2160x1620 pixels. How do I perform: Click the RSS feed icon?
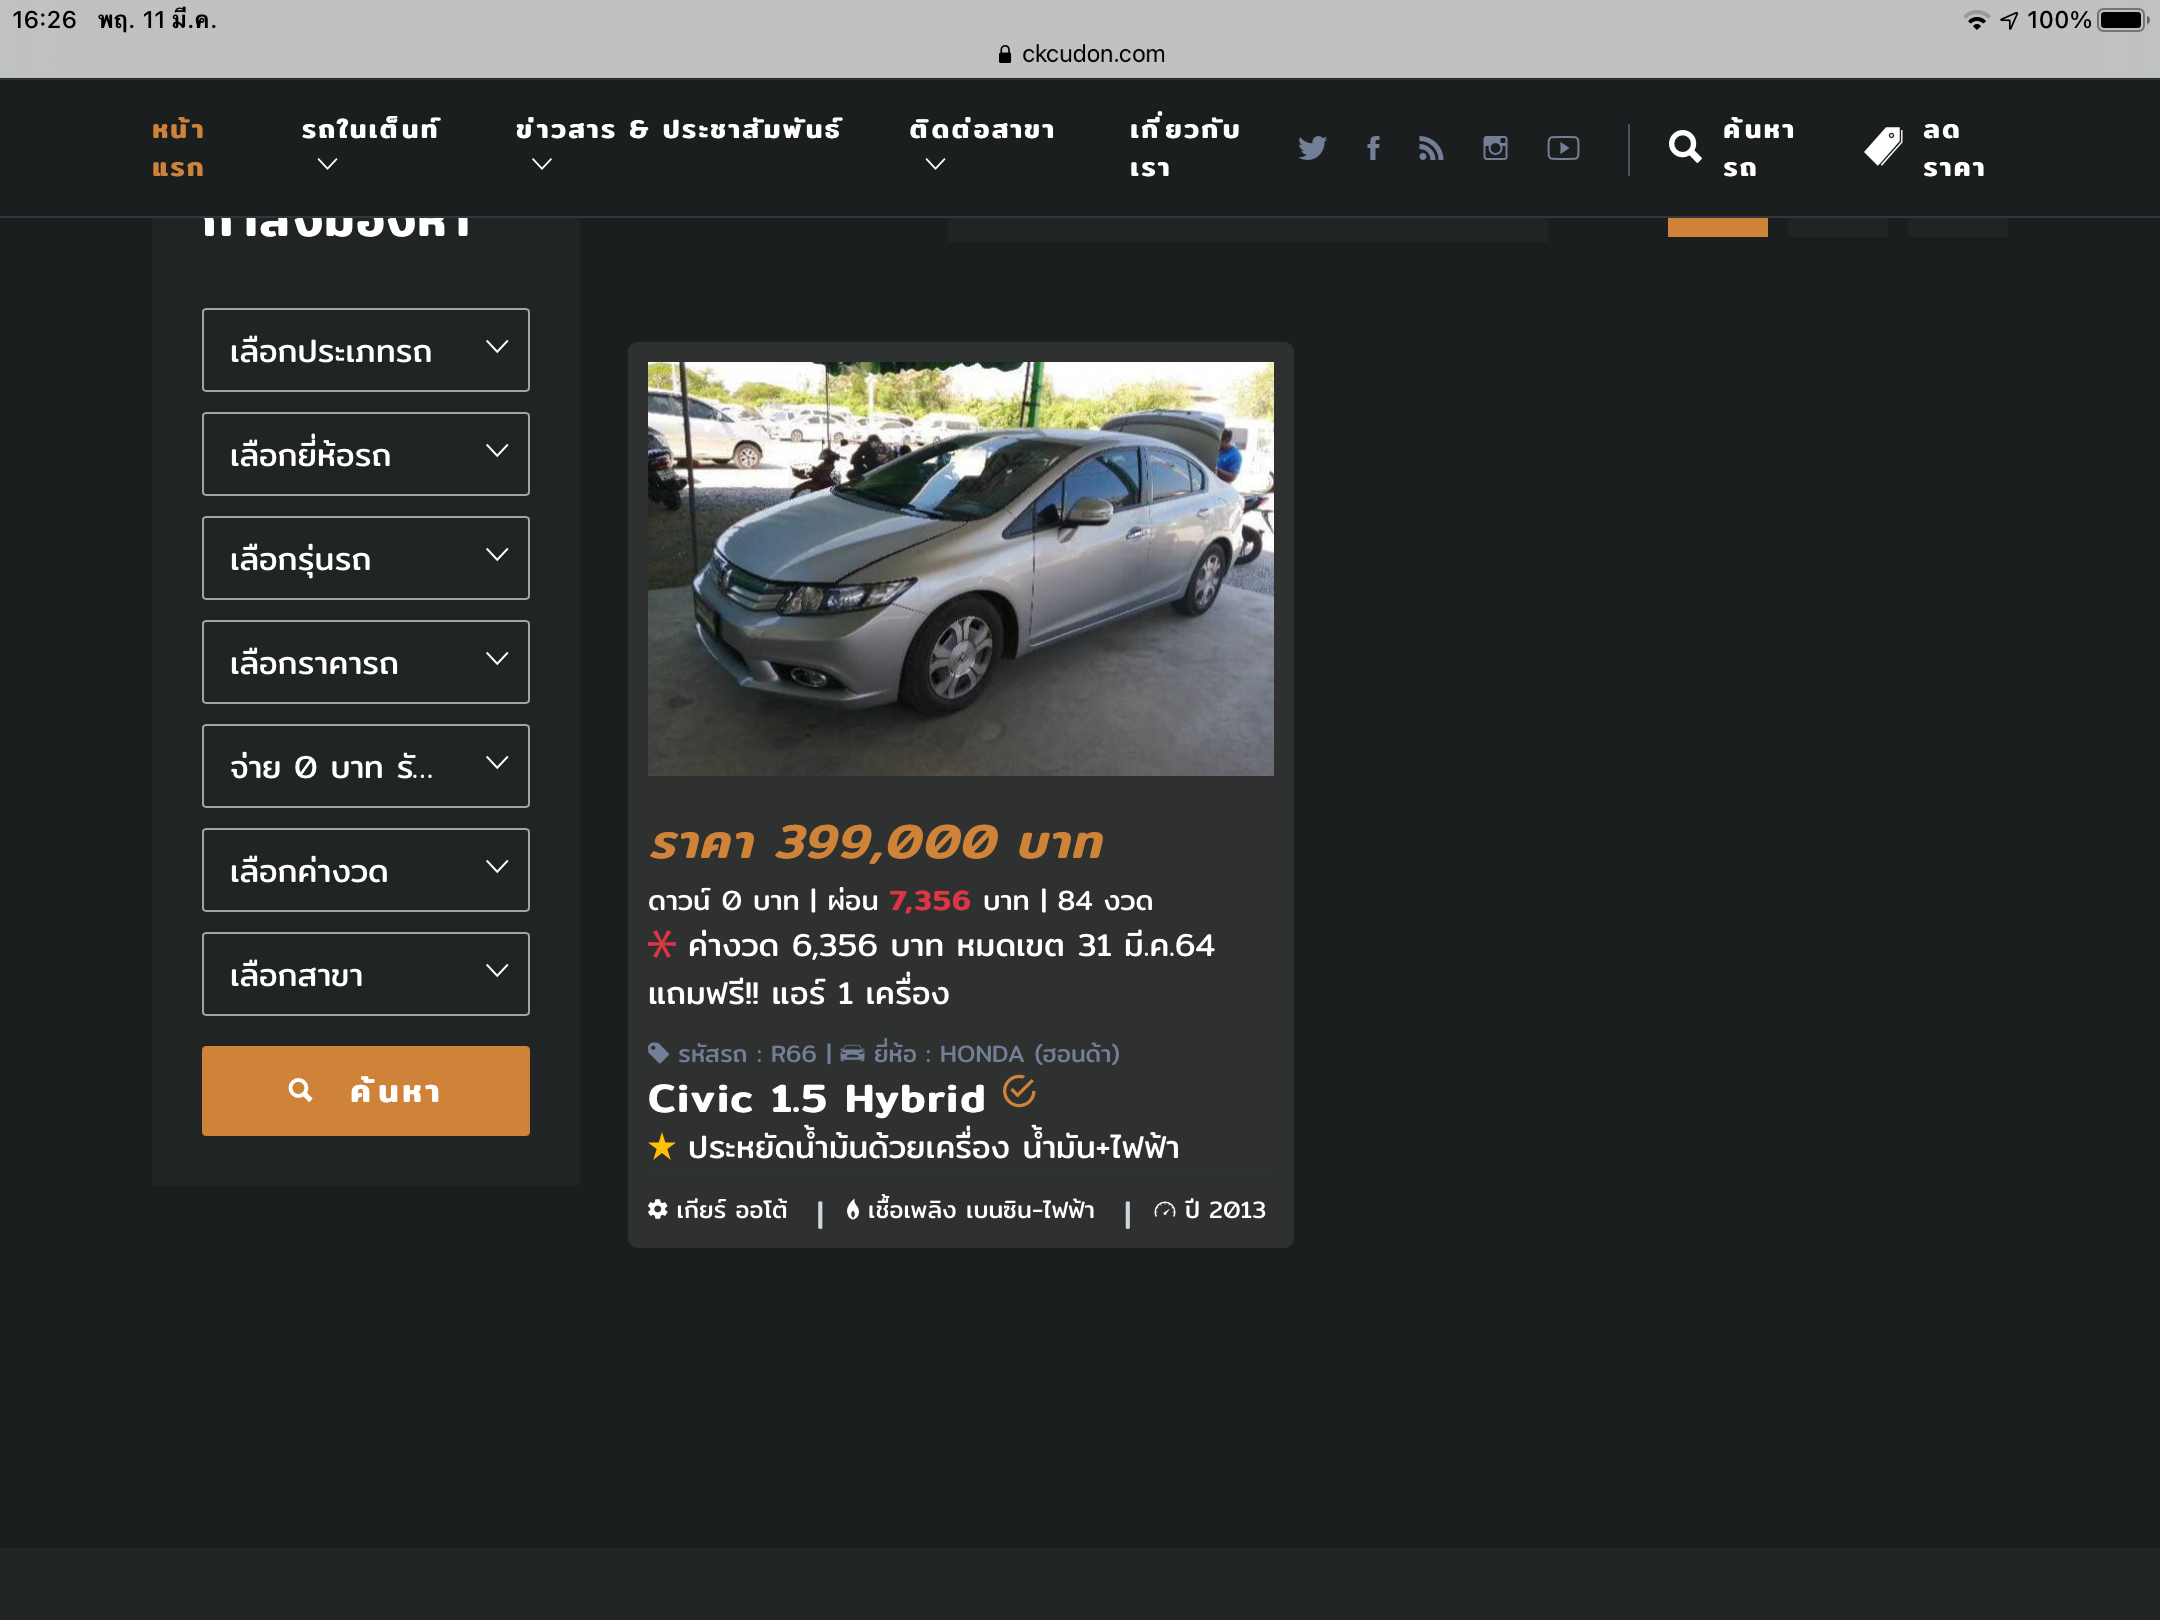click(1431, 148)
